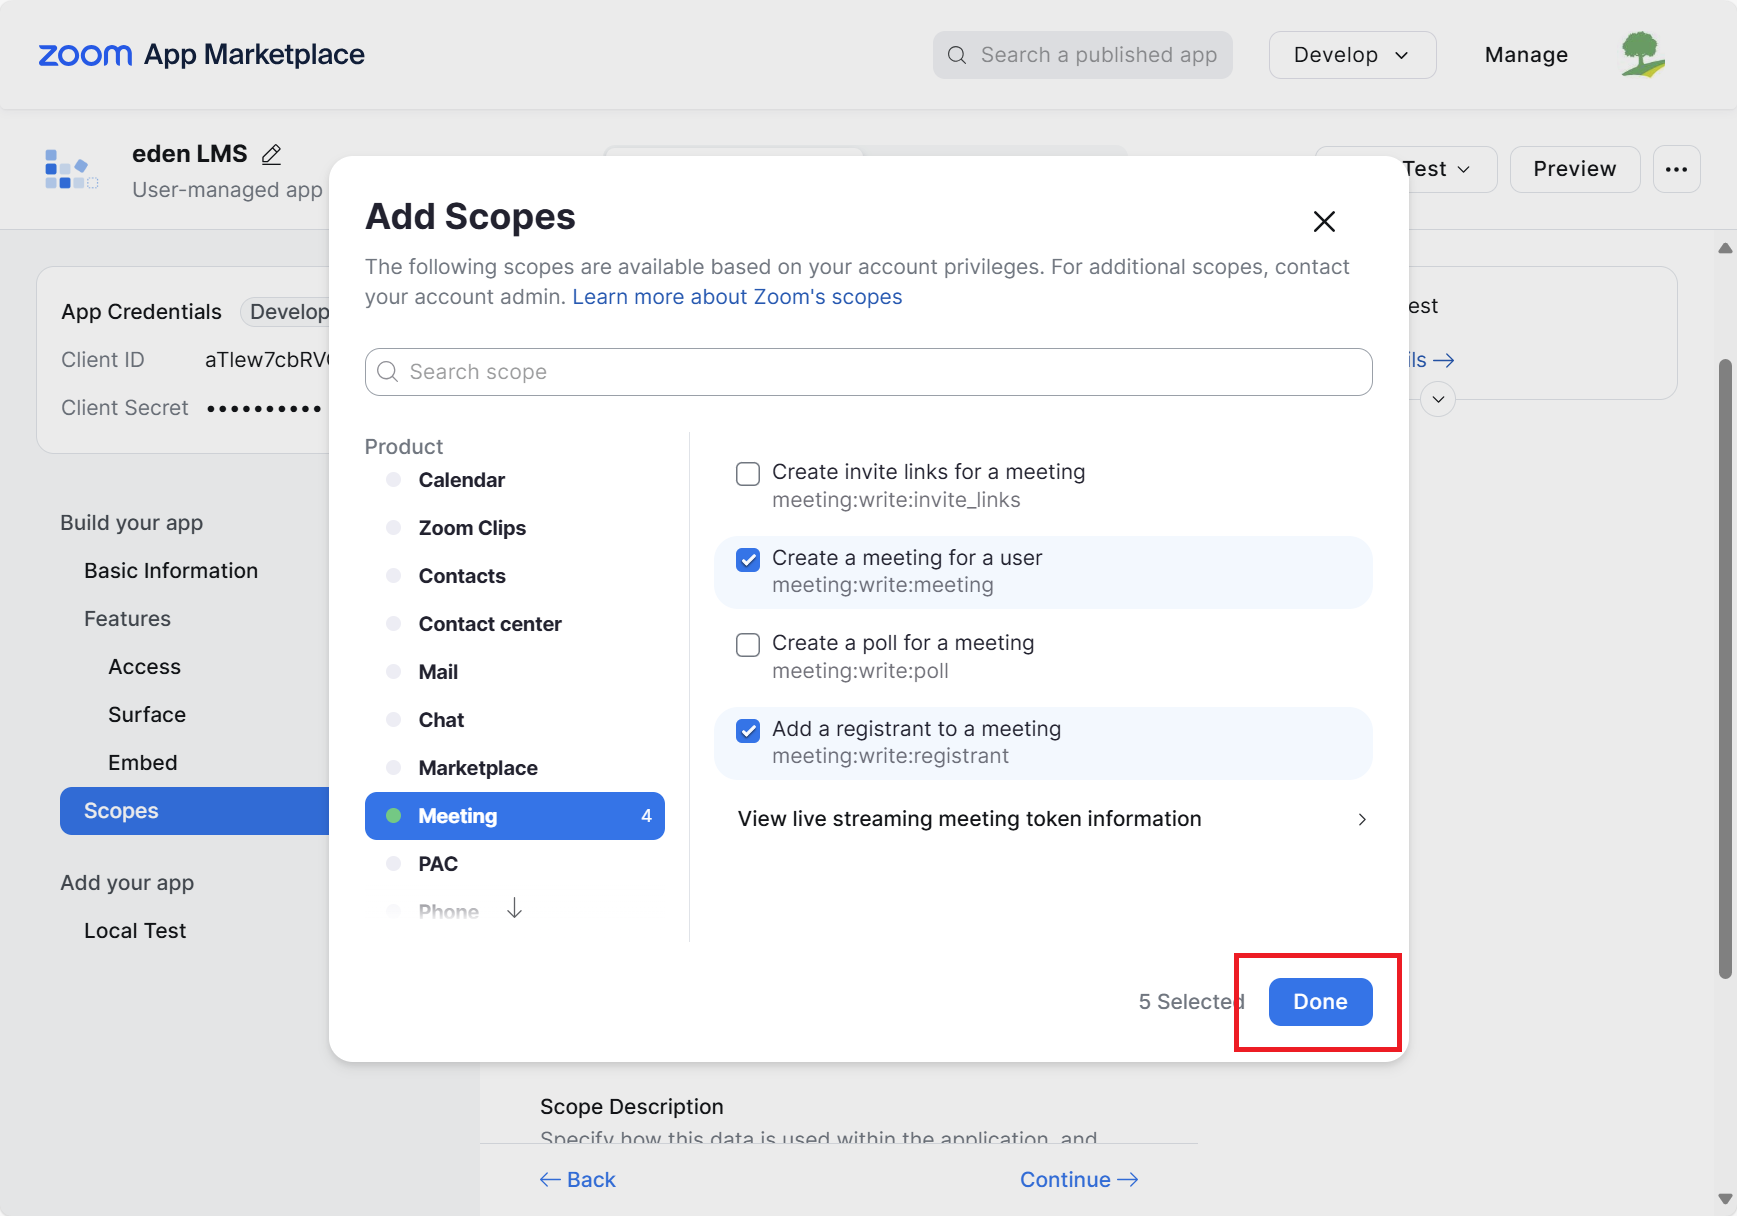Click the App Credentials heading
This screenshot has height=1216, width=1737.
[141, 312]
